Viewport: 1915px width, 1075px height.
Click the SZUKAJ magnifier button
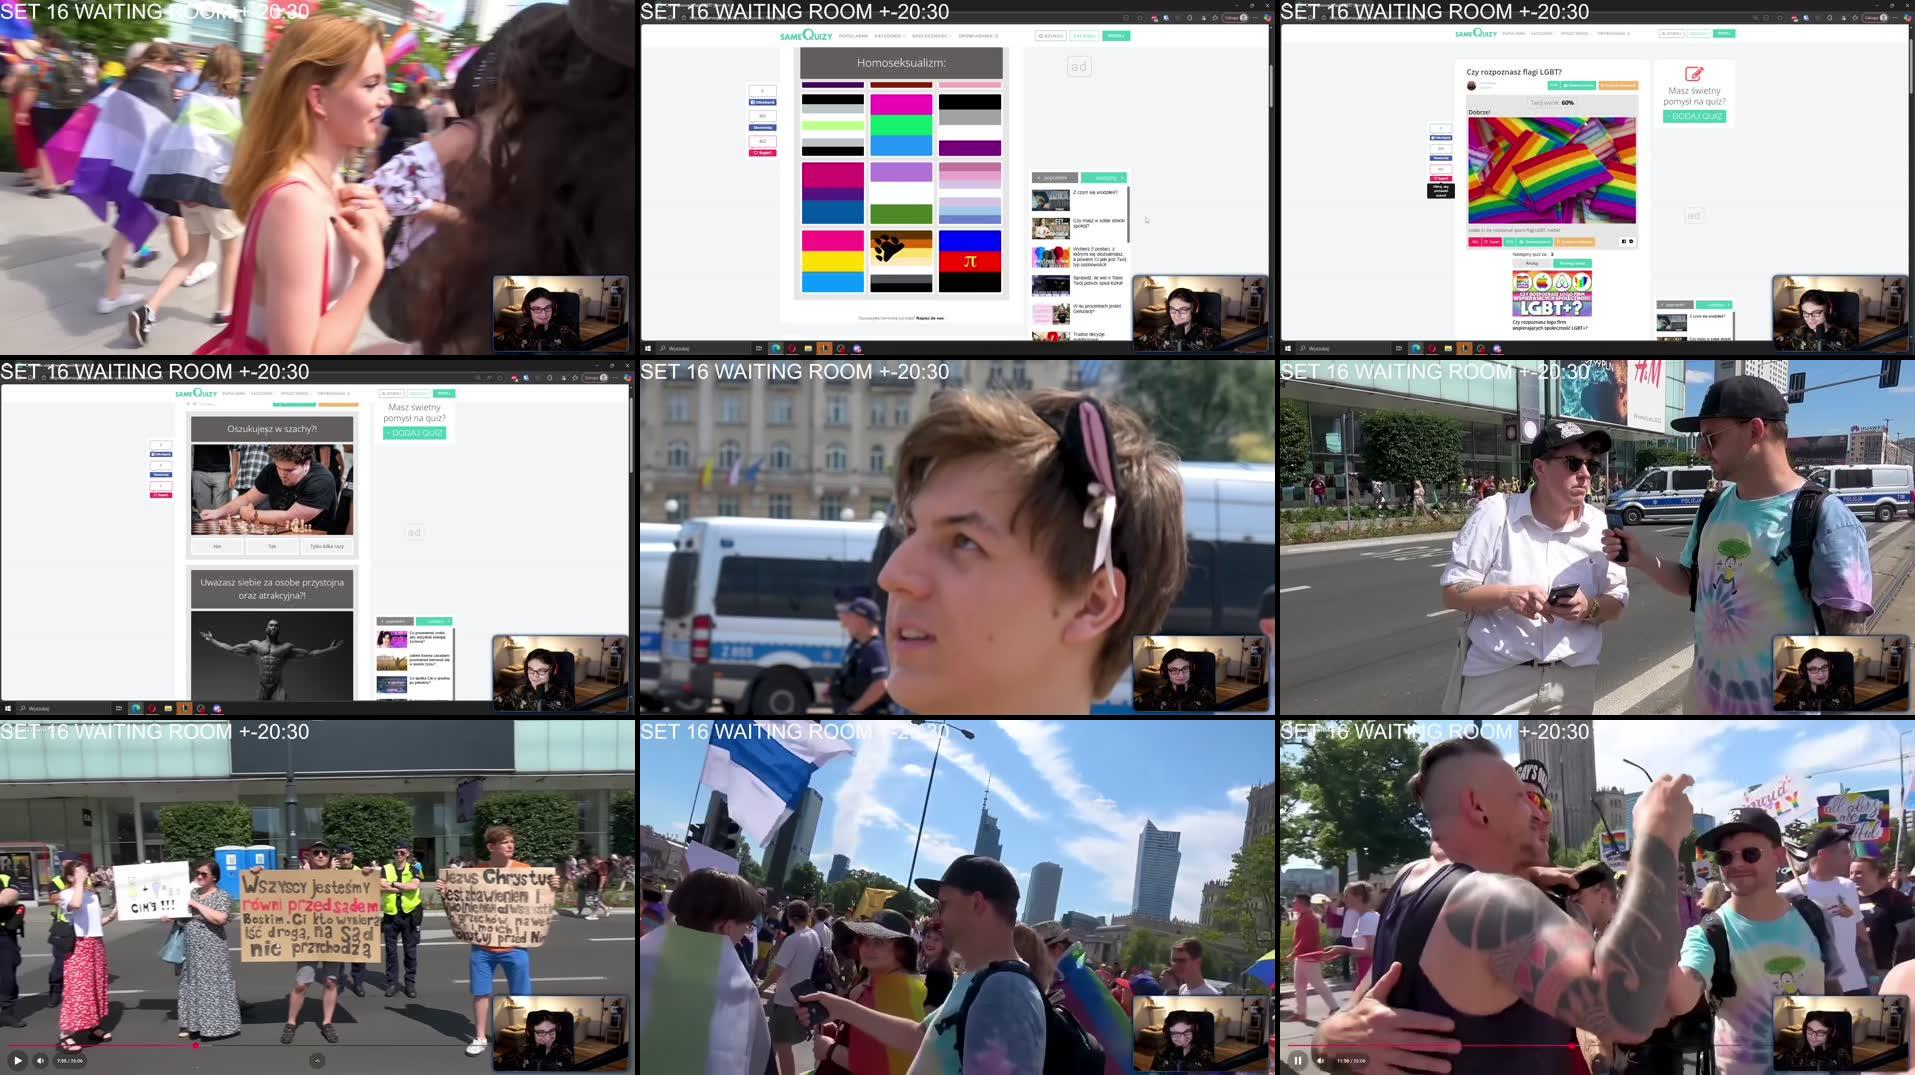click(1050, 36)
